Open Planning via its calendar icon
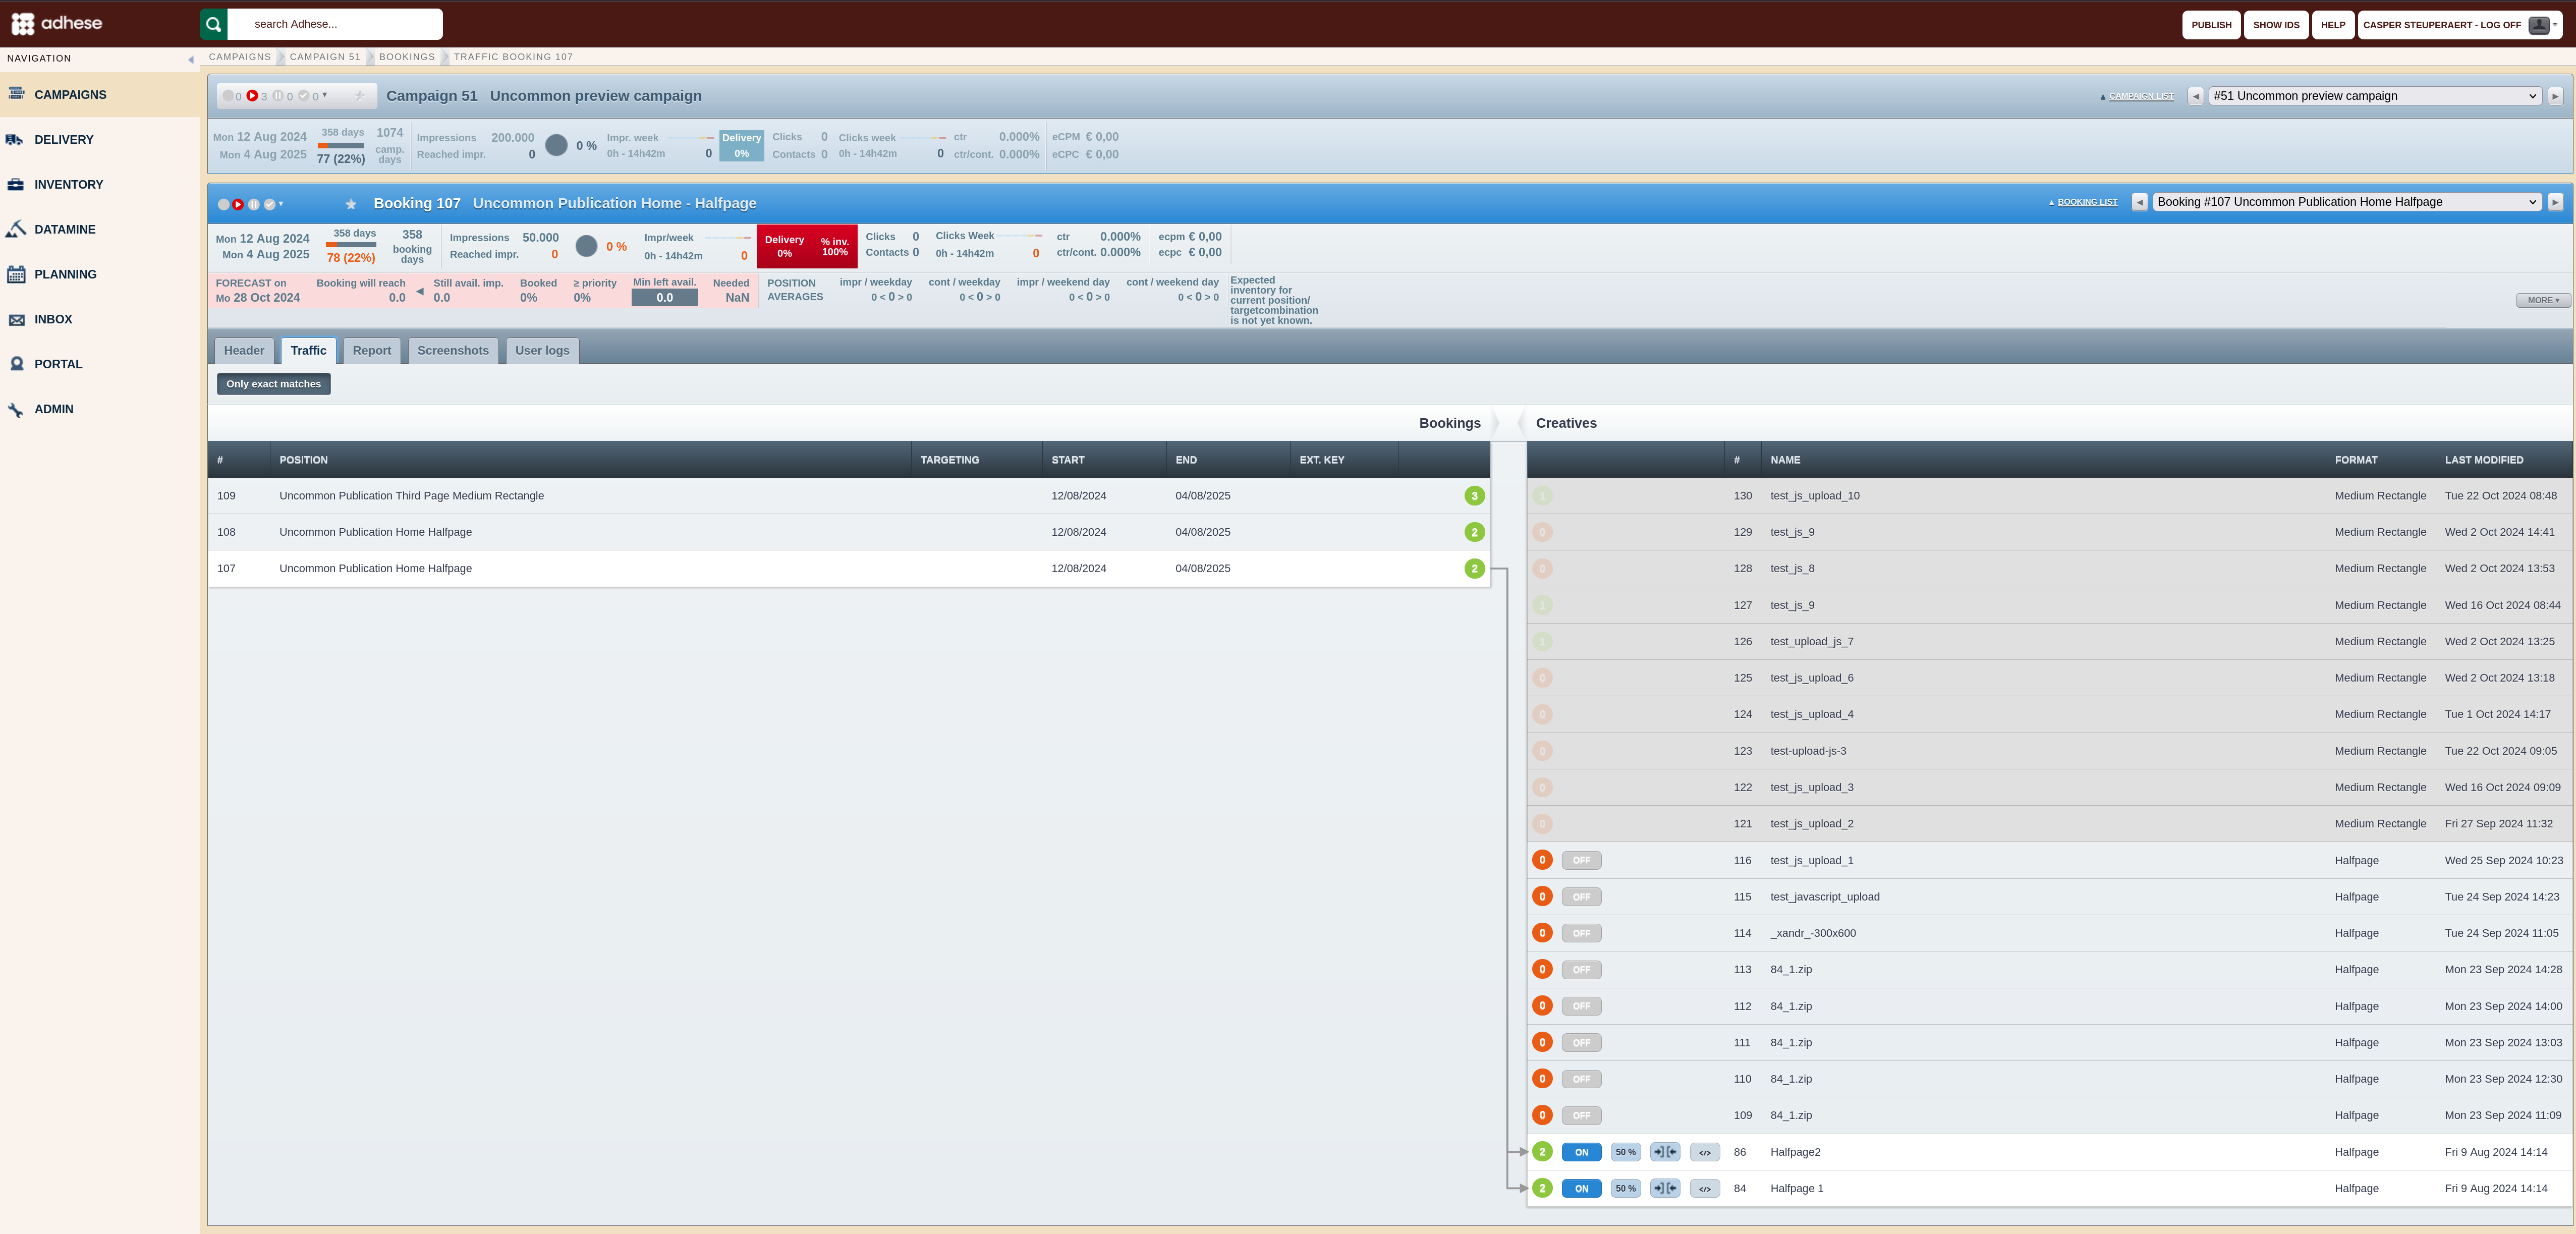Image resolution: width=2576 pixels, height=1234 pixels. coord(16,274)
